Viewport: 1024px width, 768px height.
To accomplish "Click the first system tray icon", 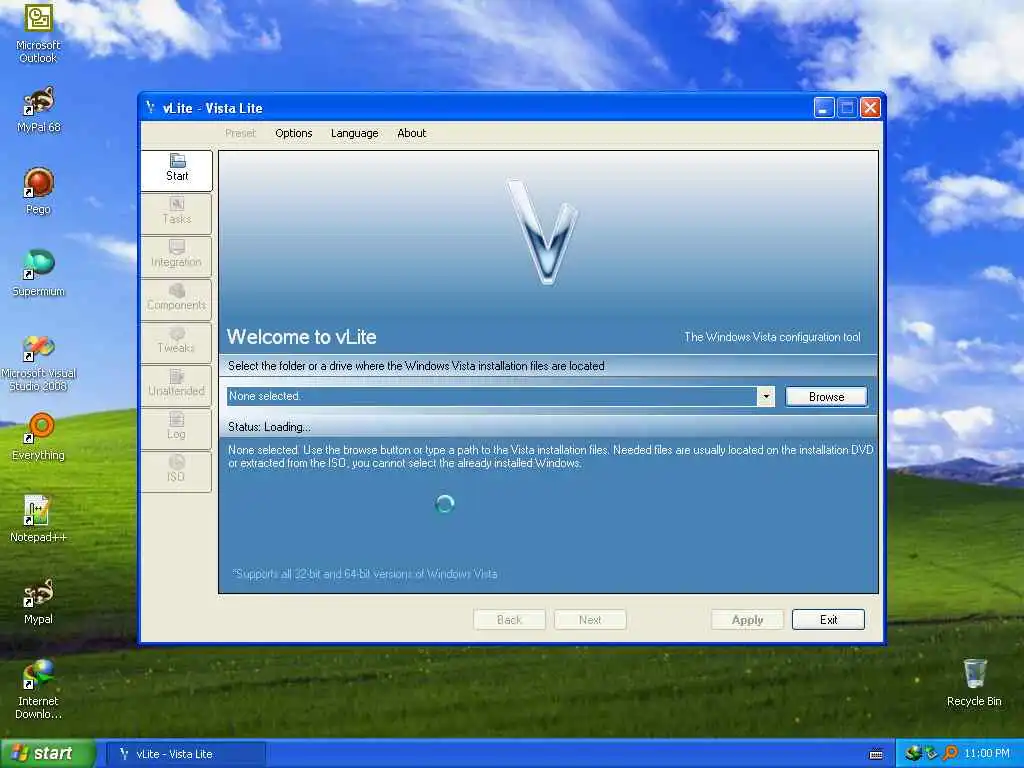I will click(912, 754).
